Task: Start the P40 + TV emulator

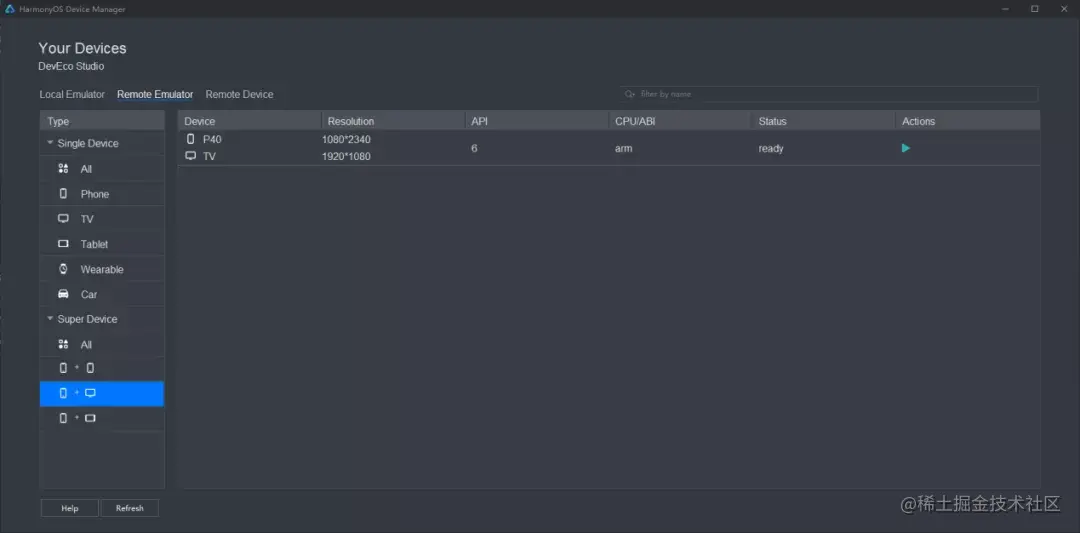Action: point(906,148)
